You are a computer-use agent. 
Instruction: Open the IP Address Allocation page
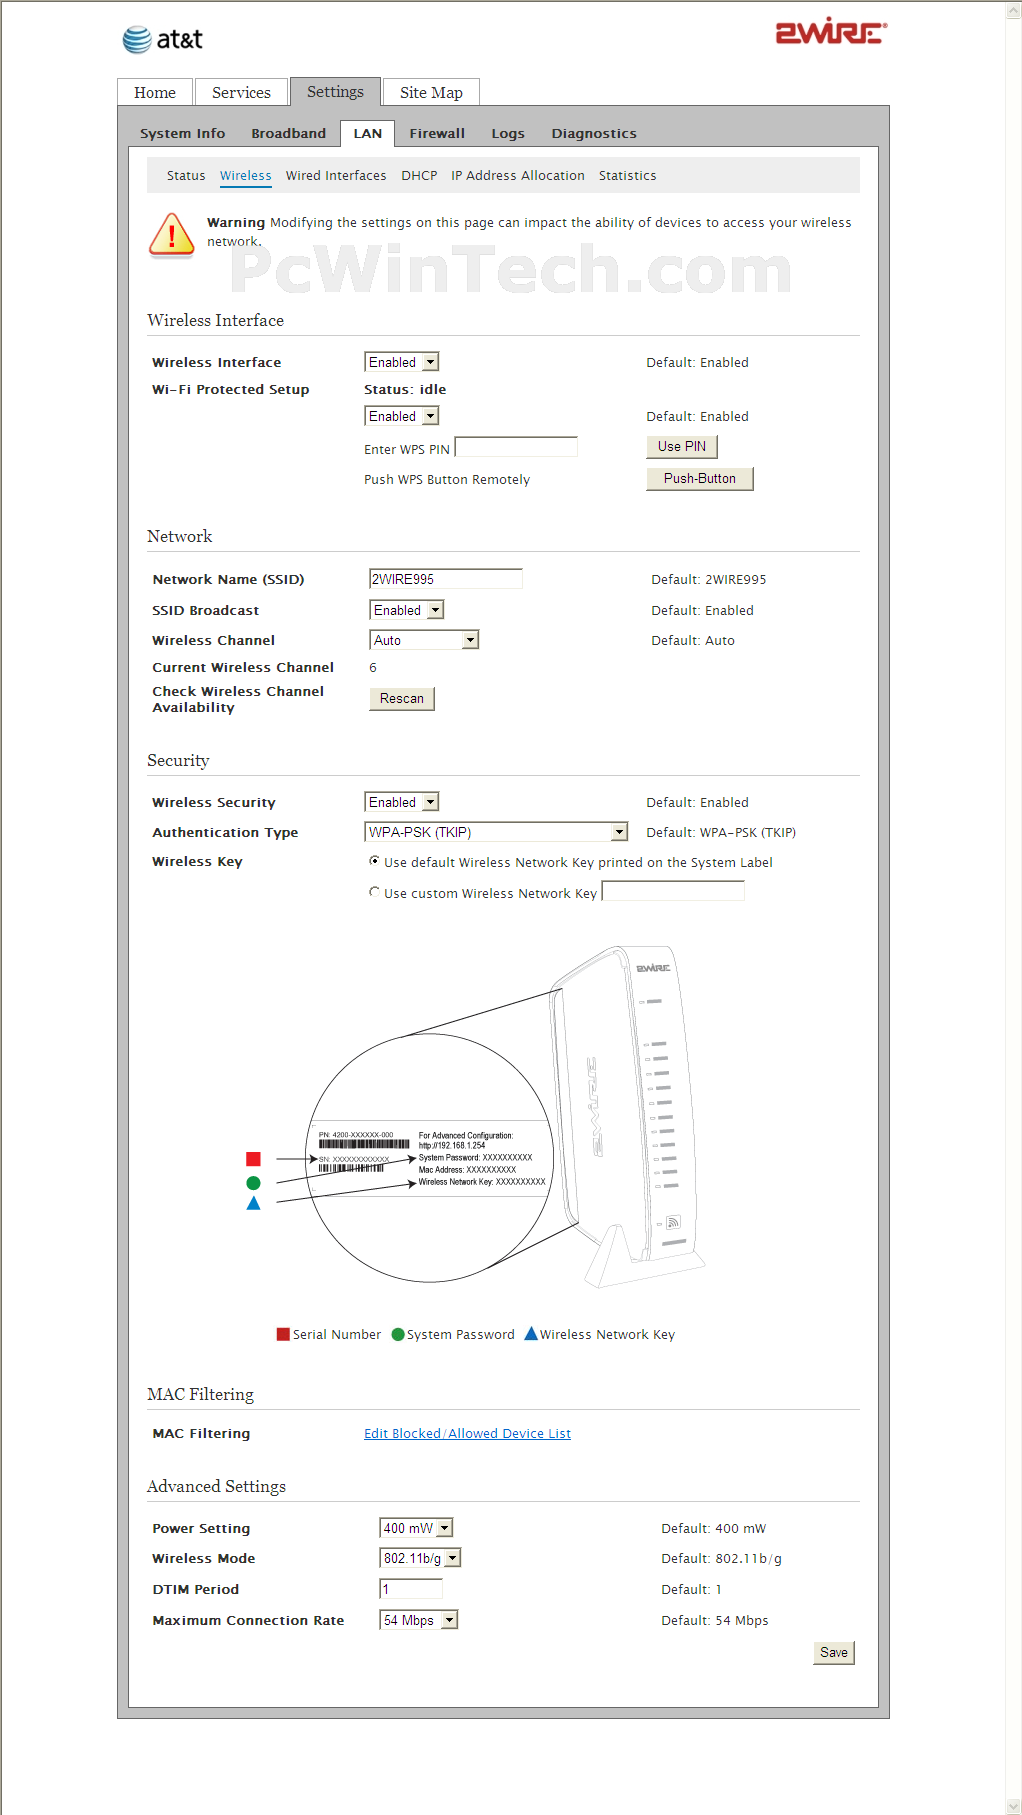tap(518, 175)
